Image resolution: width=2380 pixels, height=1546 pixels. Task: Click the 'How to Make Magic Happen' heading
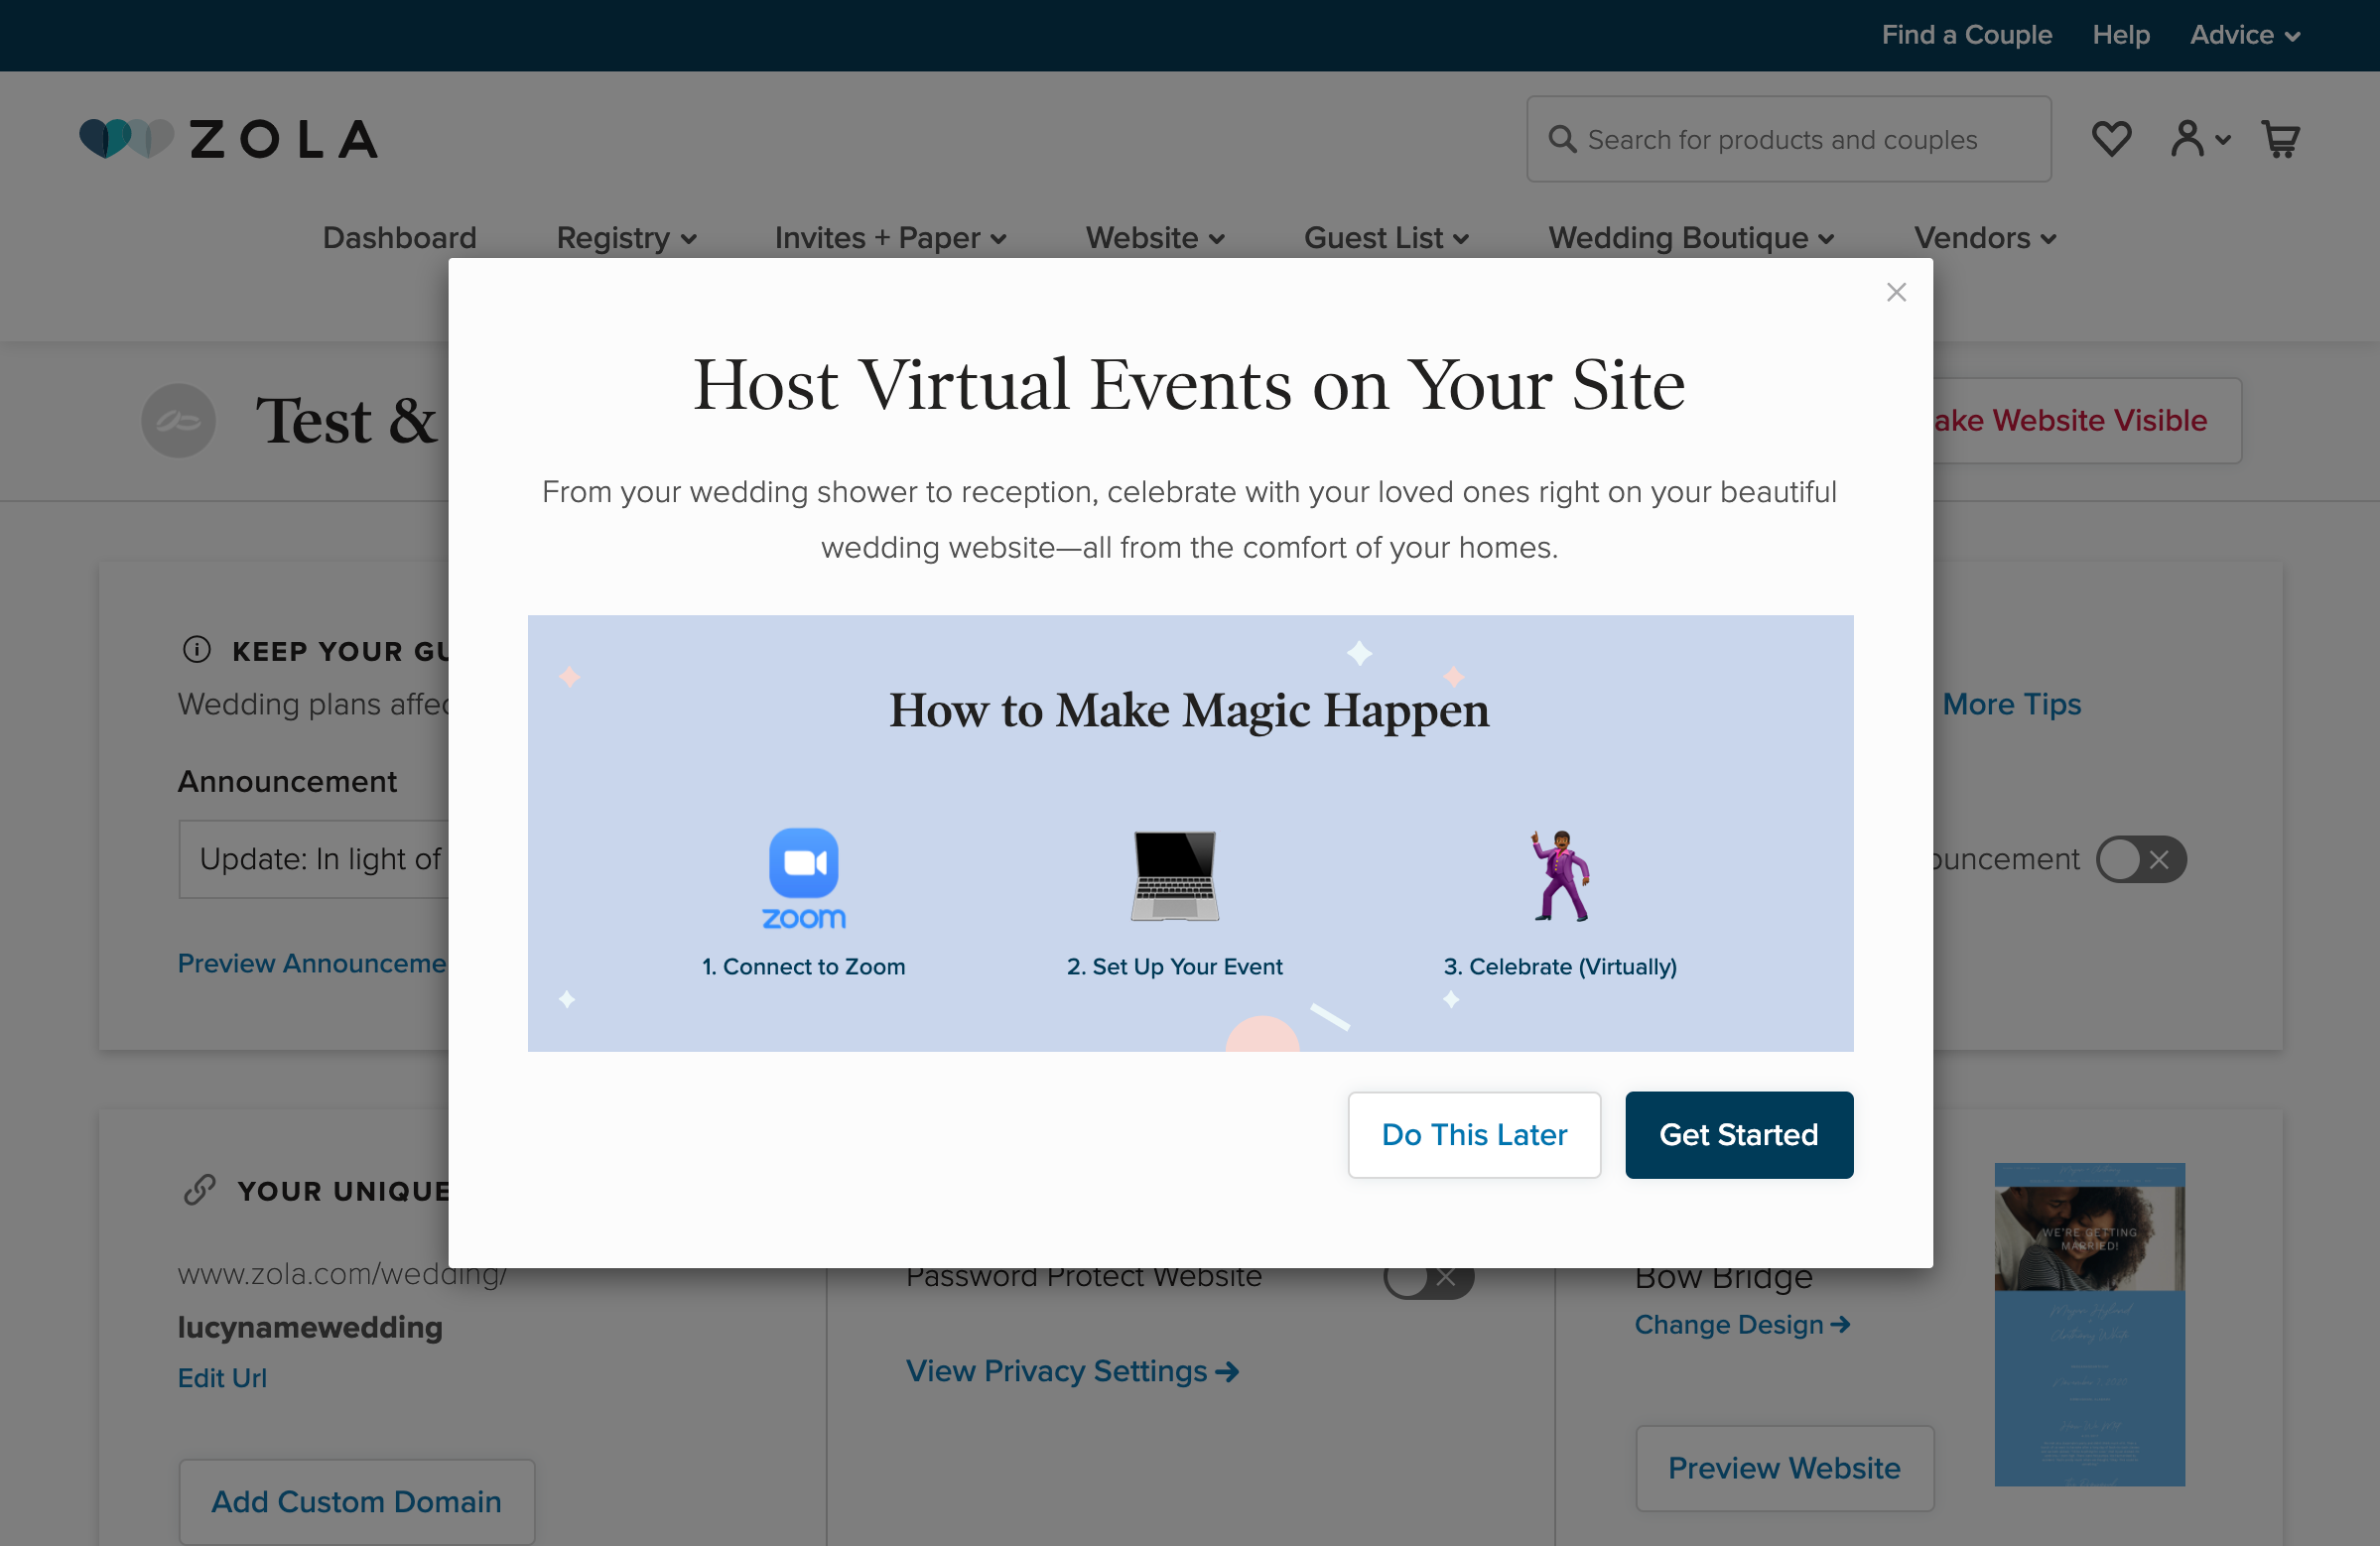point(1189,710)
